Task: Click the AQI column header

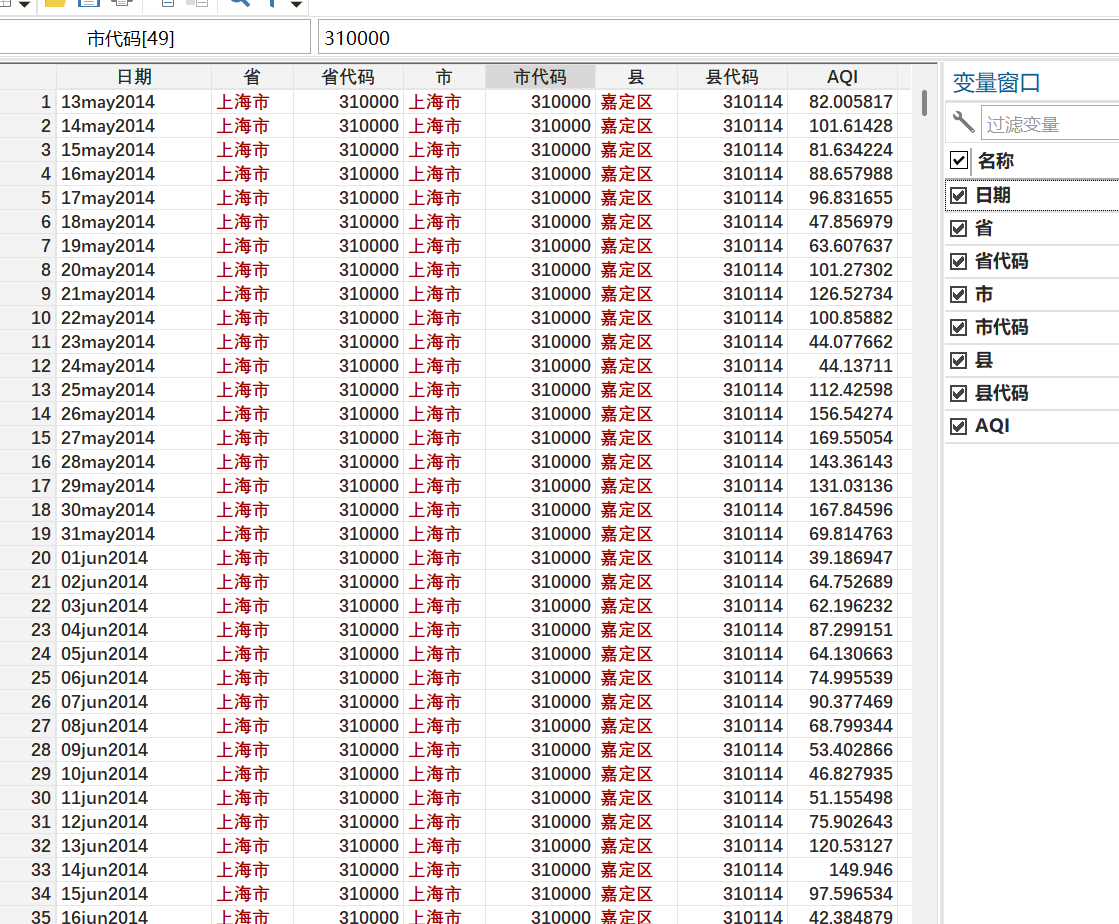Action: coord(842,77)
